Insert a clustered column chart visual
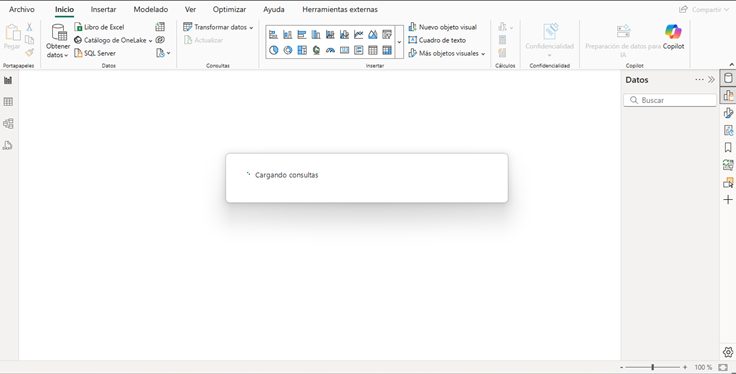 [x=316, y=34]
